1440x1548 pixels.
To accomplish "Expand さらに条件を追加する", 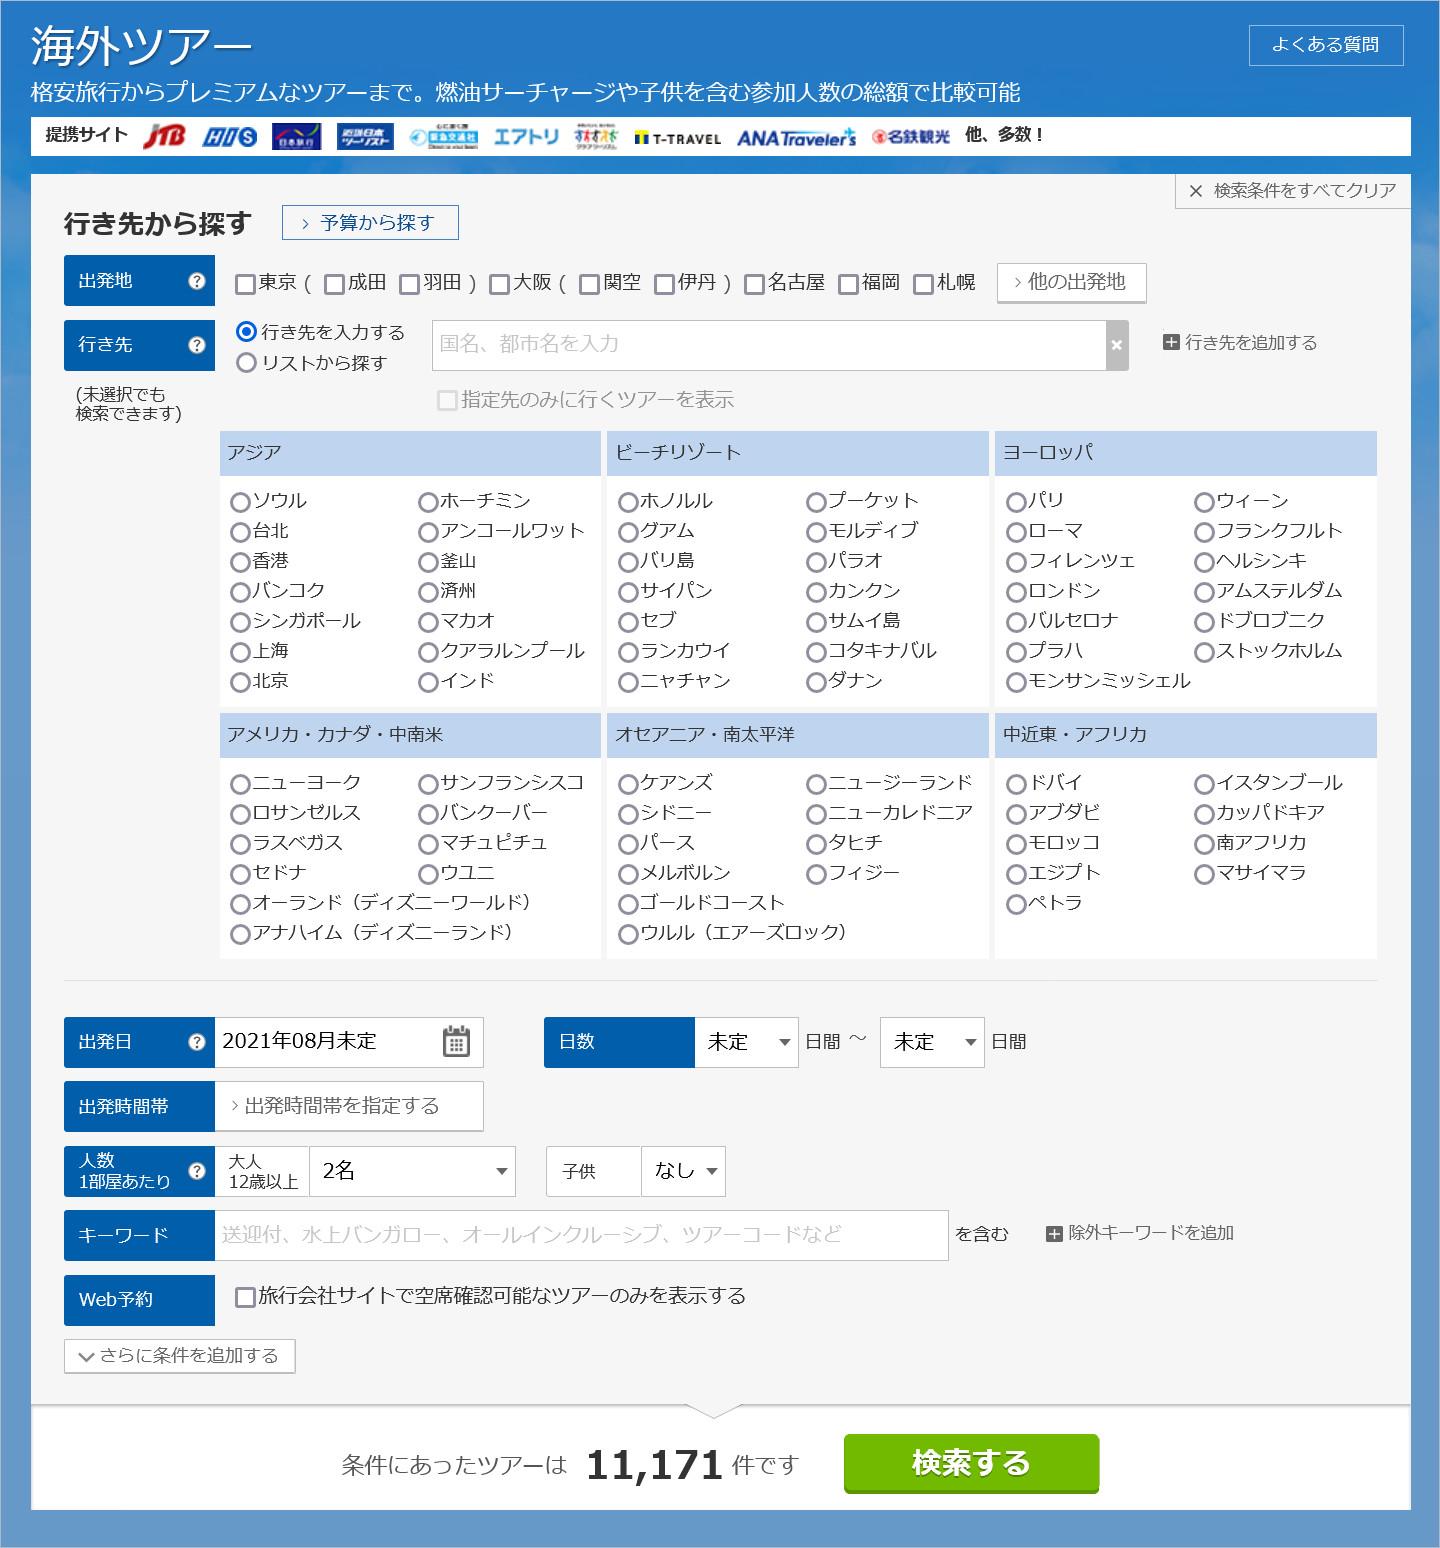I will tap(179, 1356).
